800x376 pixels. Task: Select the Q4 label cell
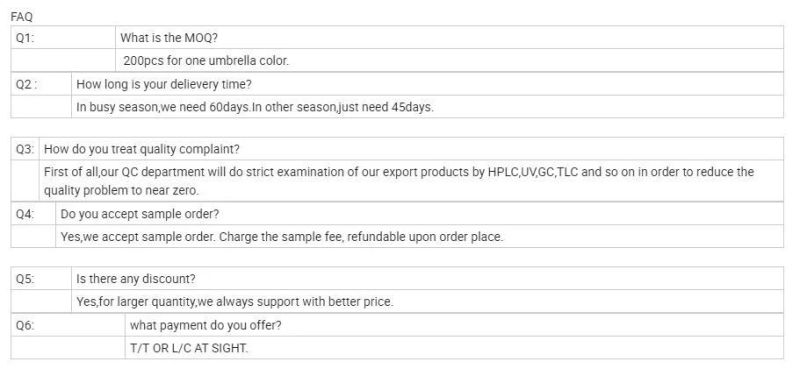click(33, 214)
